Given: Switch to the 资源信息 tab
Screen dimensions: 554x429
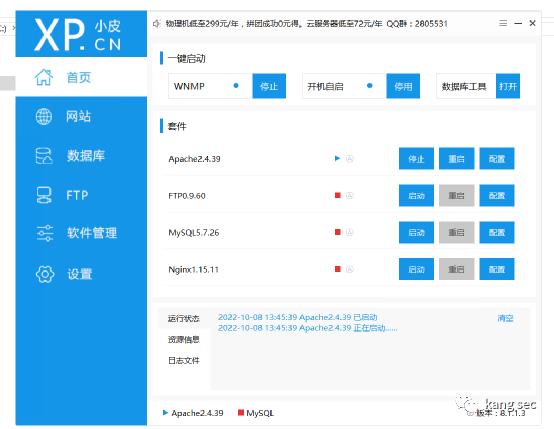Looking at the screenshot, I should pyautogui.click(x=184, y=340).
